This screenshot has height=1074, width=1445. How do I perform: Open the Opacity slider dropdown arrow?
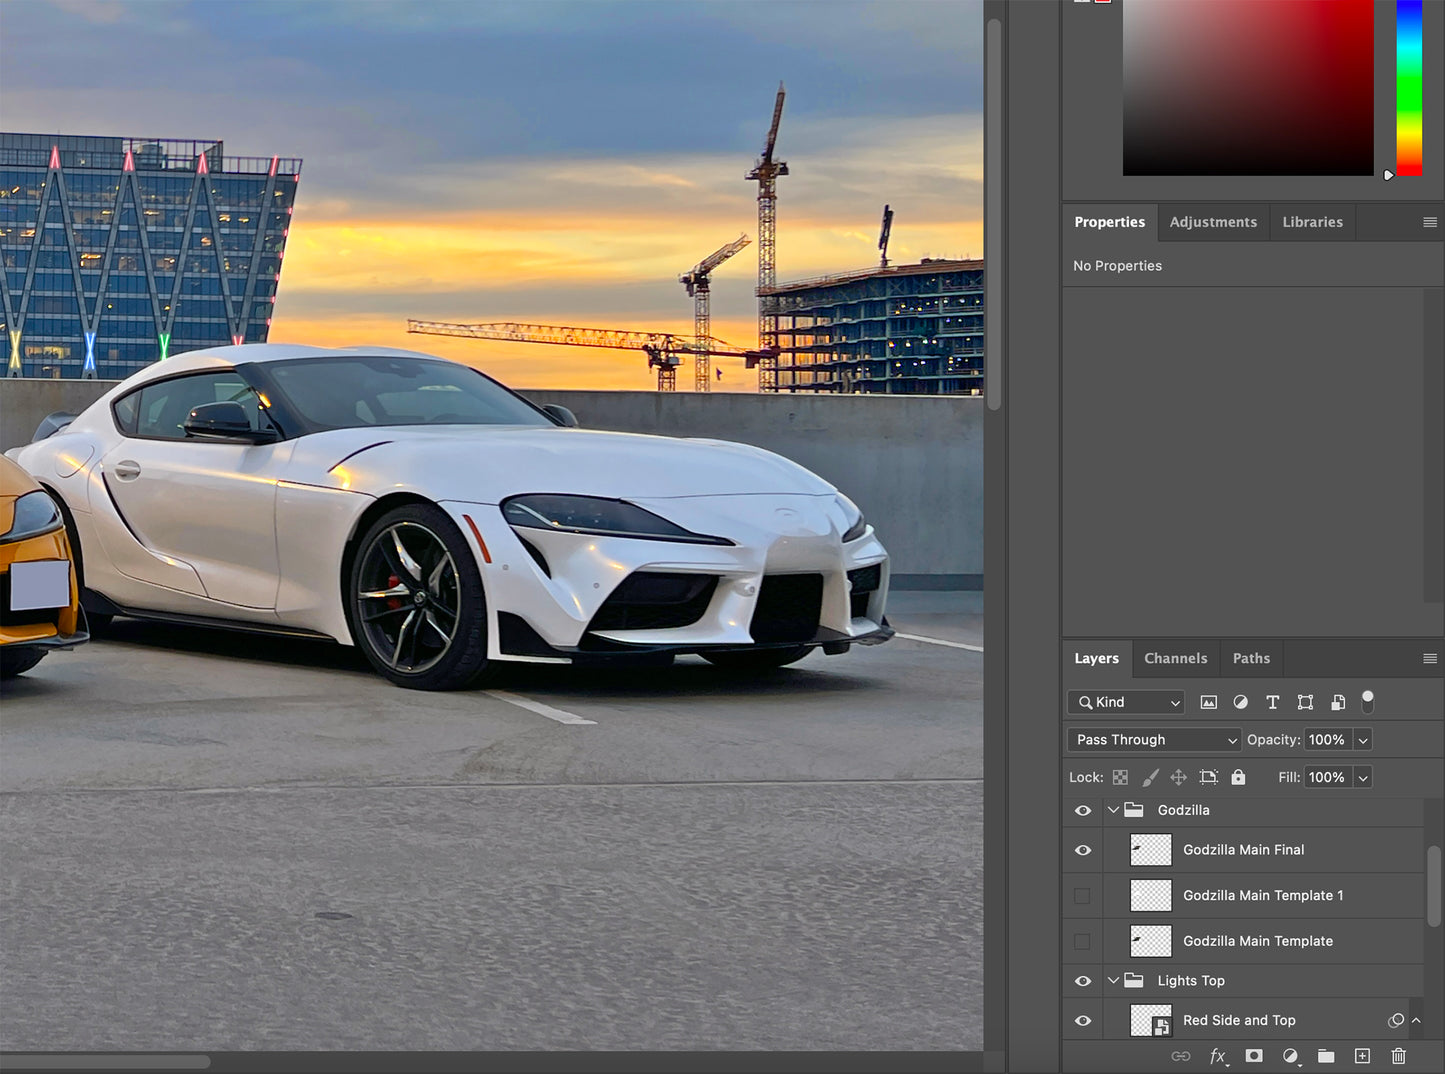pyautogui.click(x=1363, y=740)
